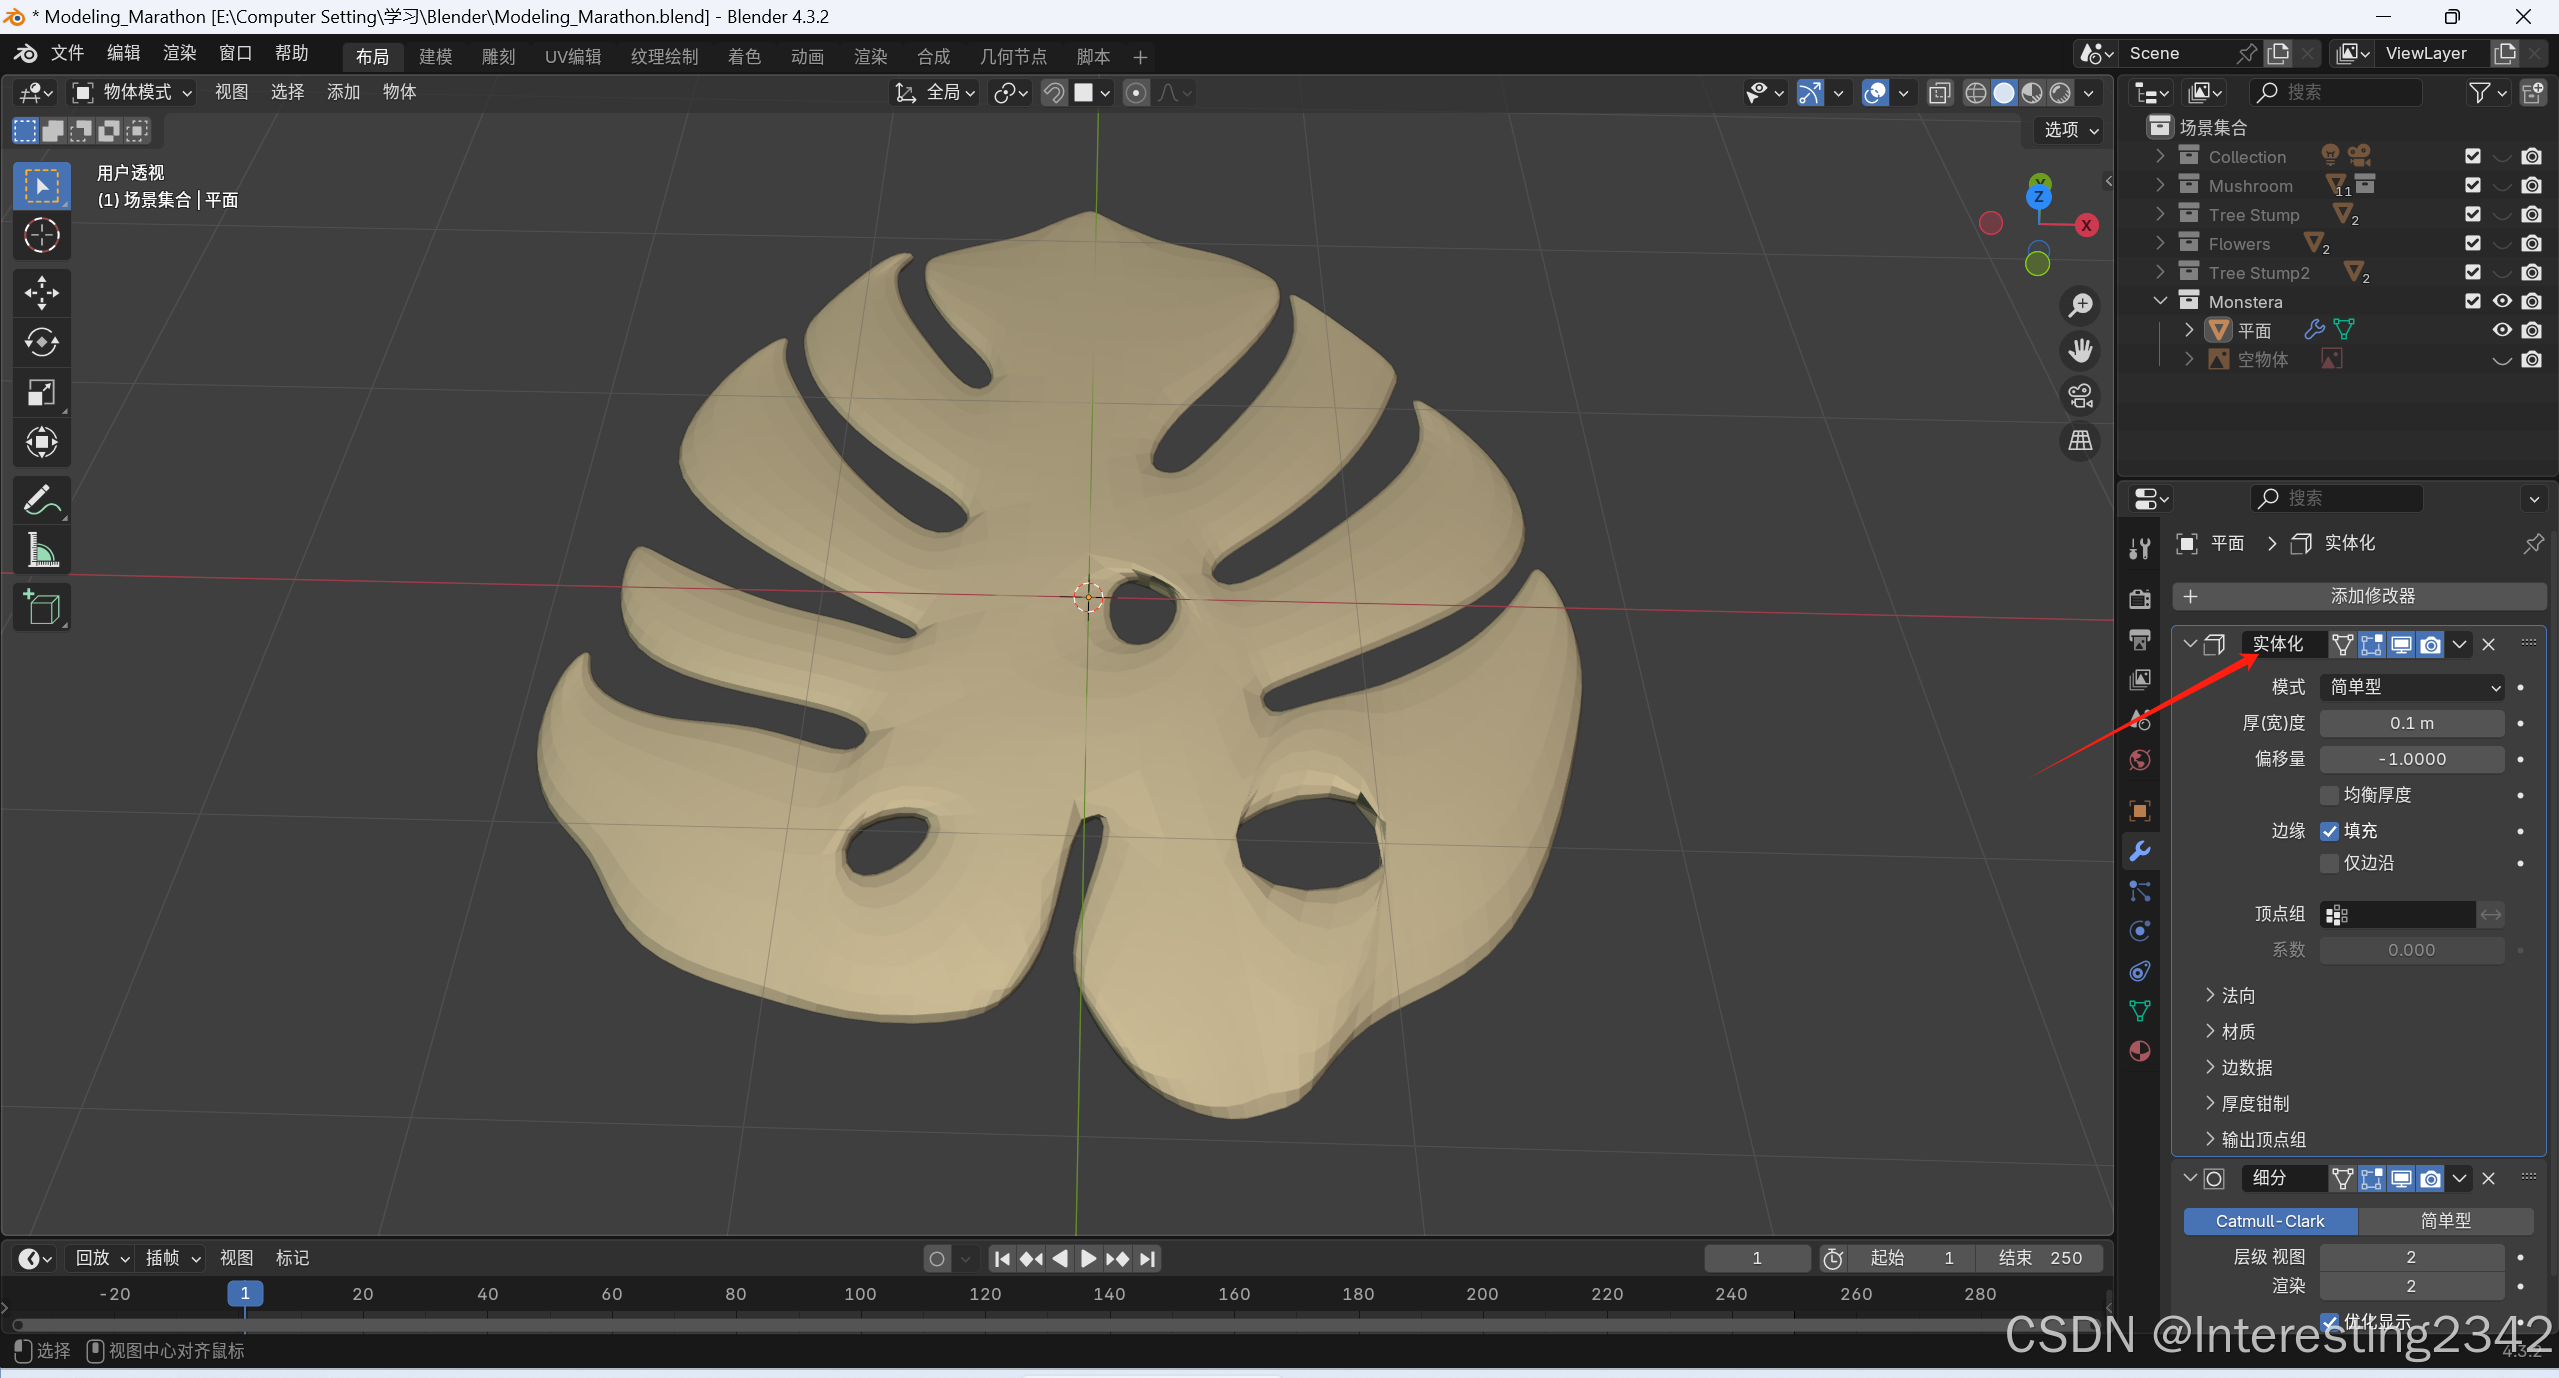The width and height of the screenshot is (2559, 1378).
Task: Switch to the 建模 workspace tab
Action: 435,57
